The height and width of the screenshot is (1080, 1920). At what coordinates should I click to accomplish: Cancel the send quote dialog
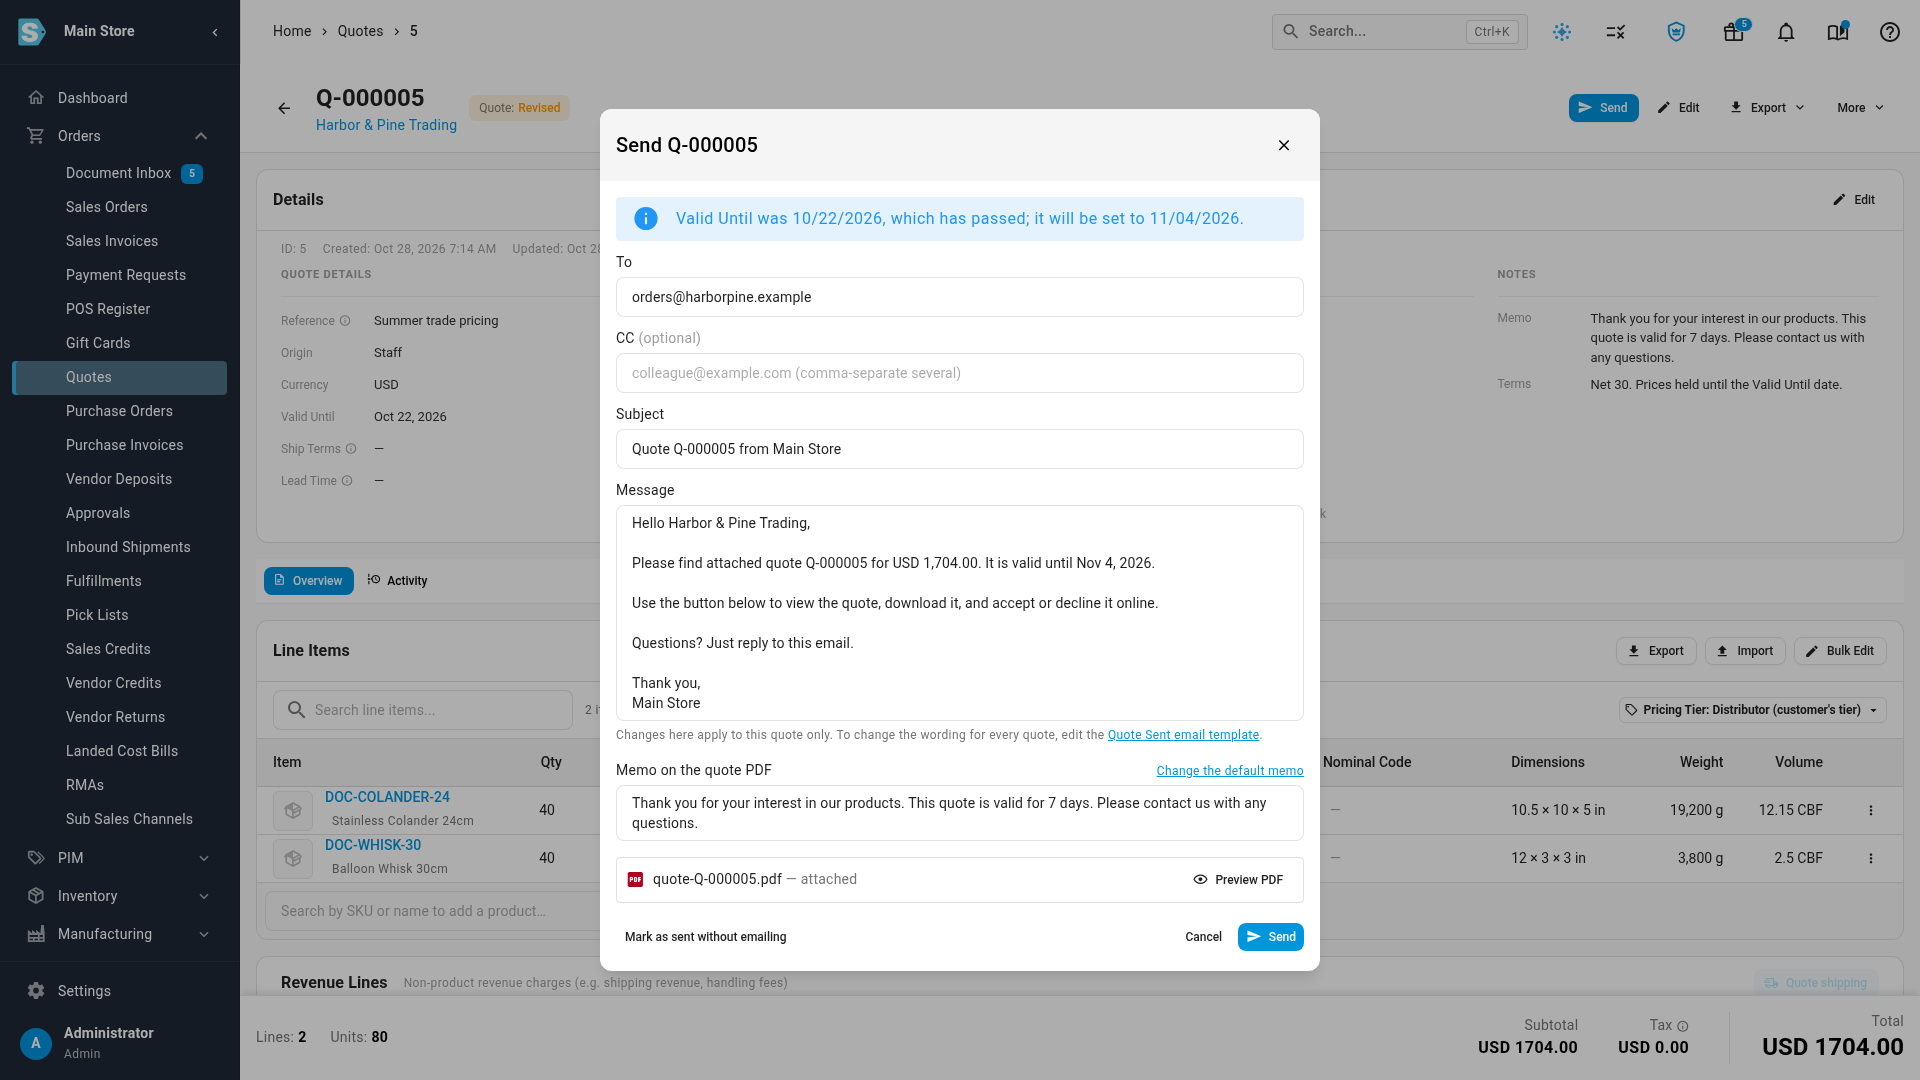(1203, 937)
